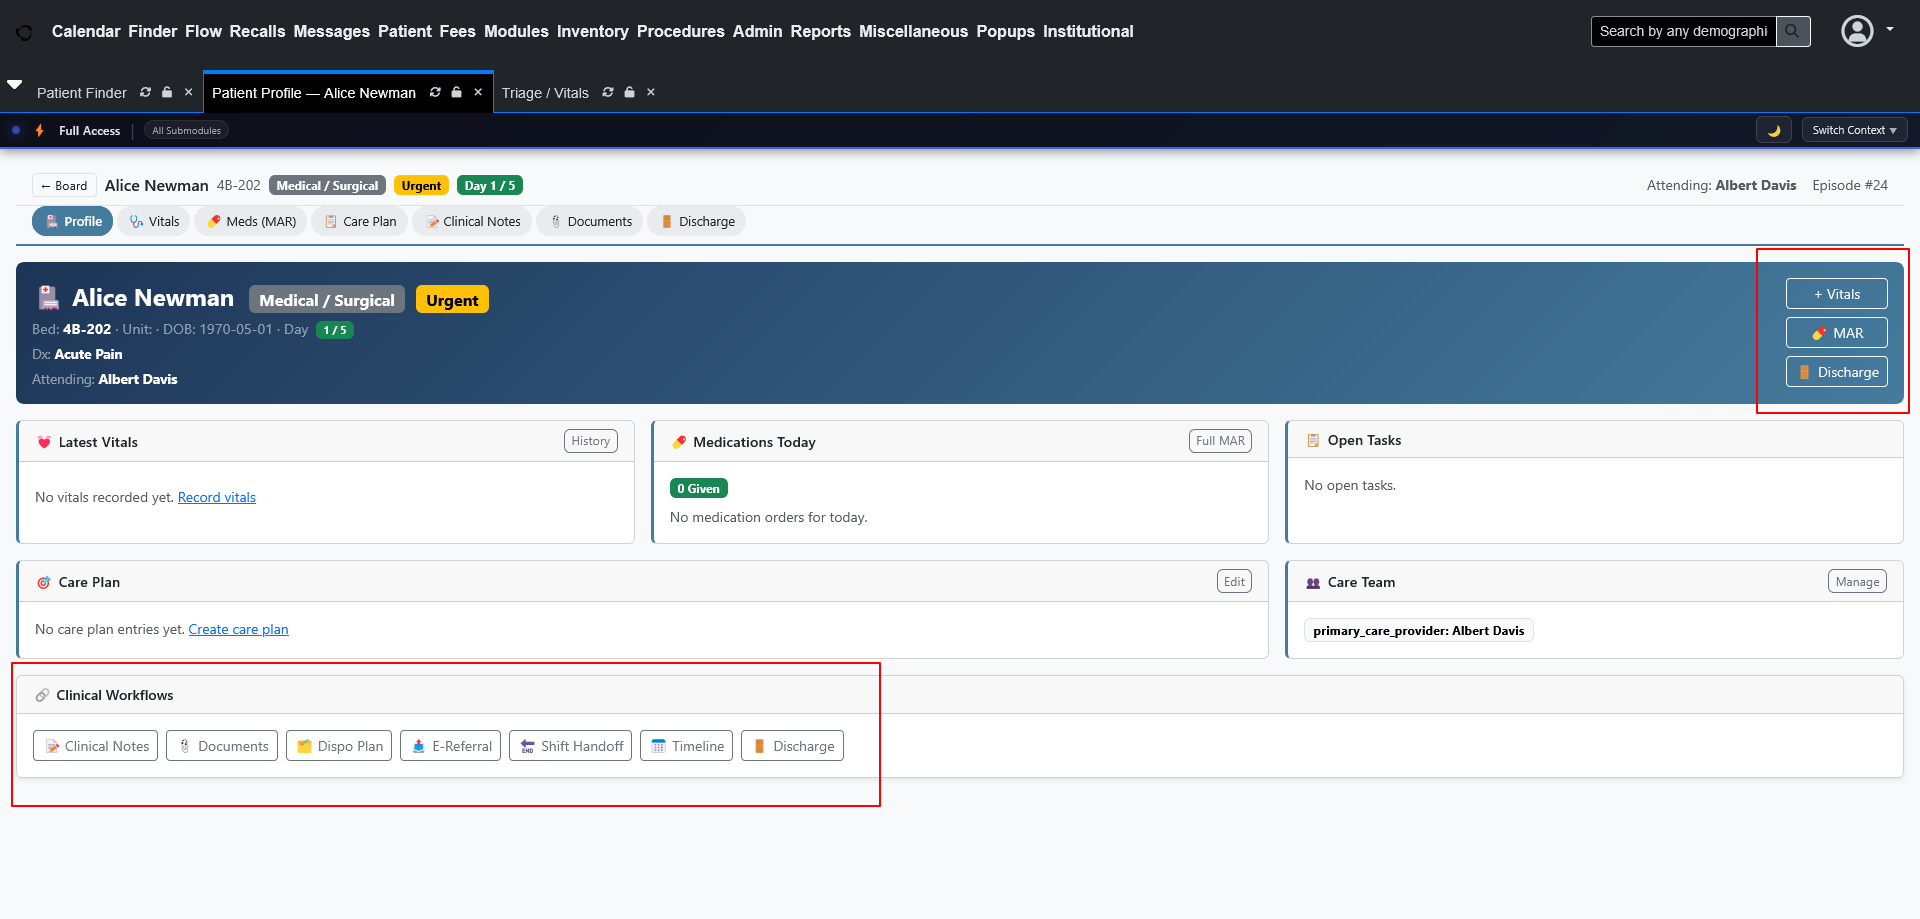
Task: Open the Dispo Plan workflow
Action: point(339,746)
